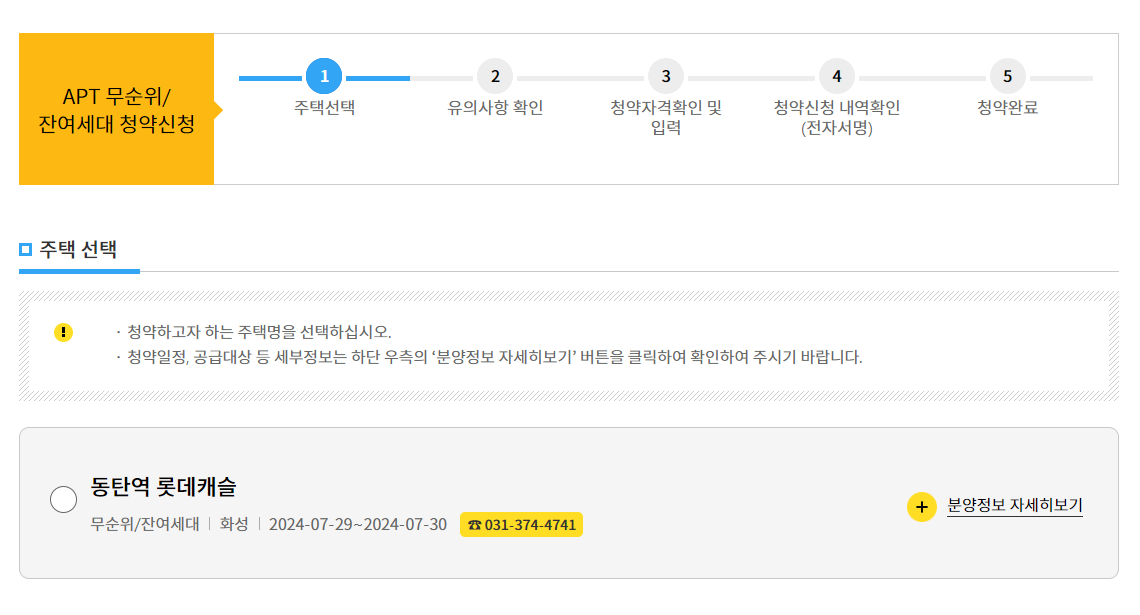Click the yellow plus icon beside 분양정보 자세히보기
The image size is (1140, 615).
coord(922,507)
